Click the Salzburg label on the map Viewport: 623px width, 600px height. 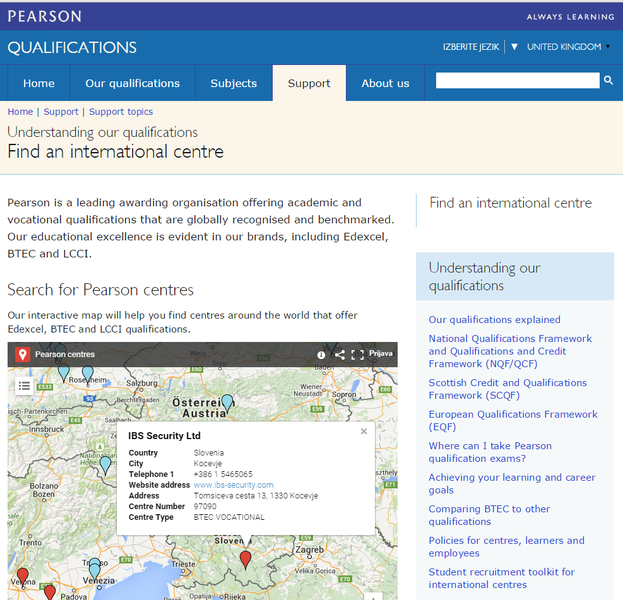coord(142,383)
